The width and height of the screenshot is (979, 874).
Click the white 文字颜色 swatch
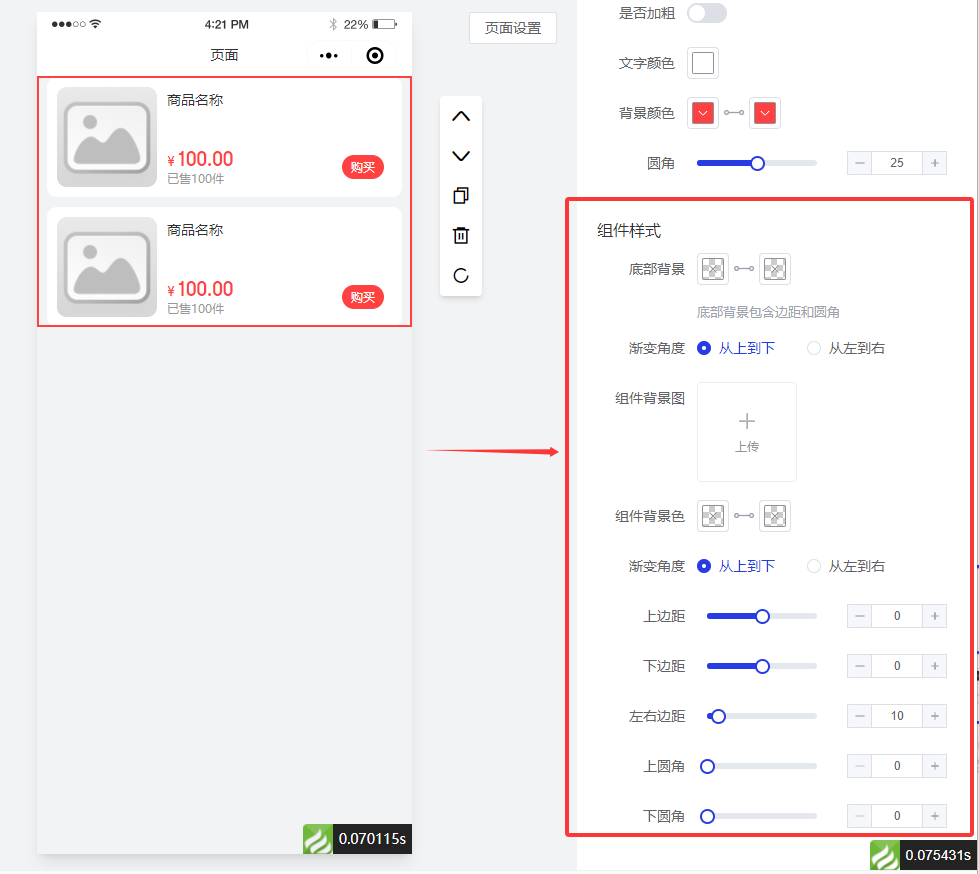tap(703, 63)
